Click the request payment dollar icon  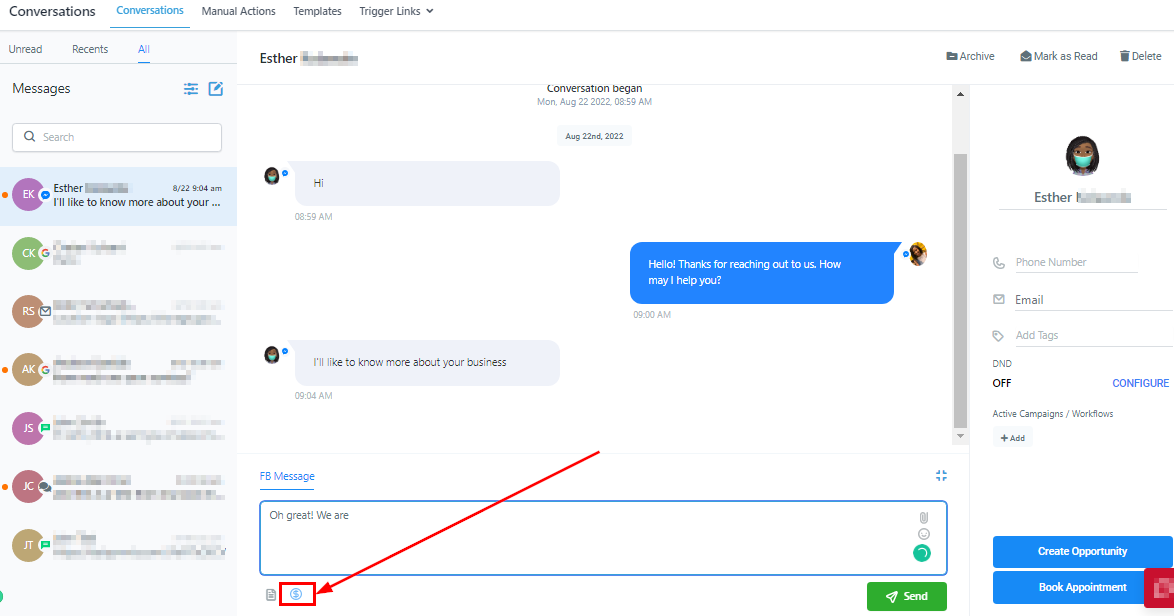coord(296,594)
